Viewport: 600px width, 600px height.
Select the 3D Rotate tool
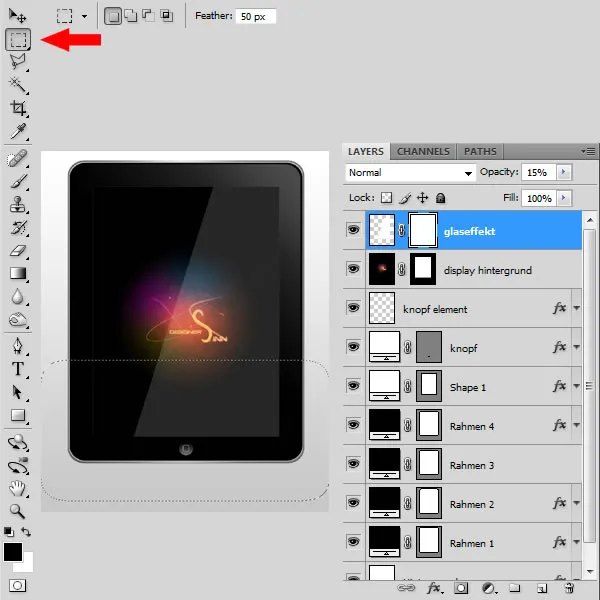(x=18, y=443)
